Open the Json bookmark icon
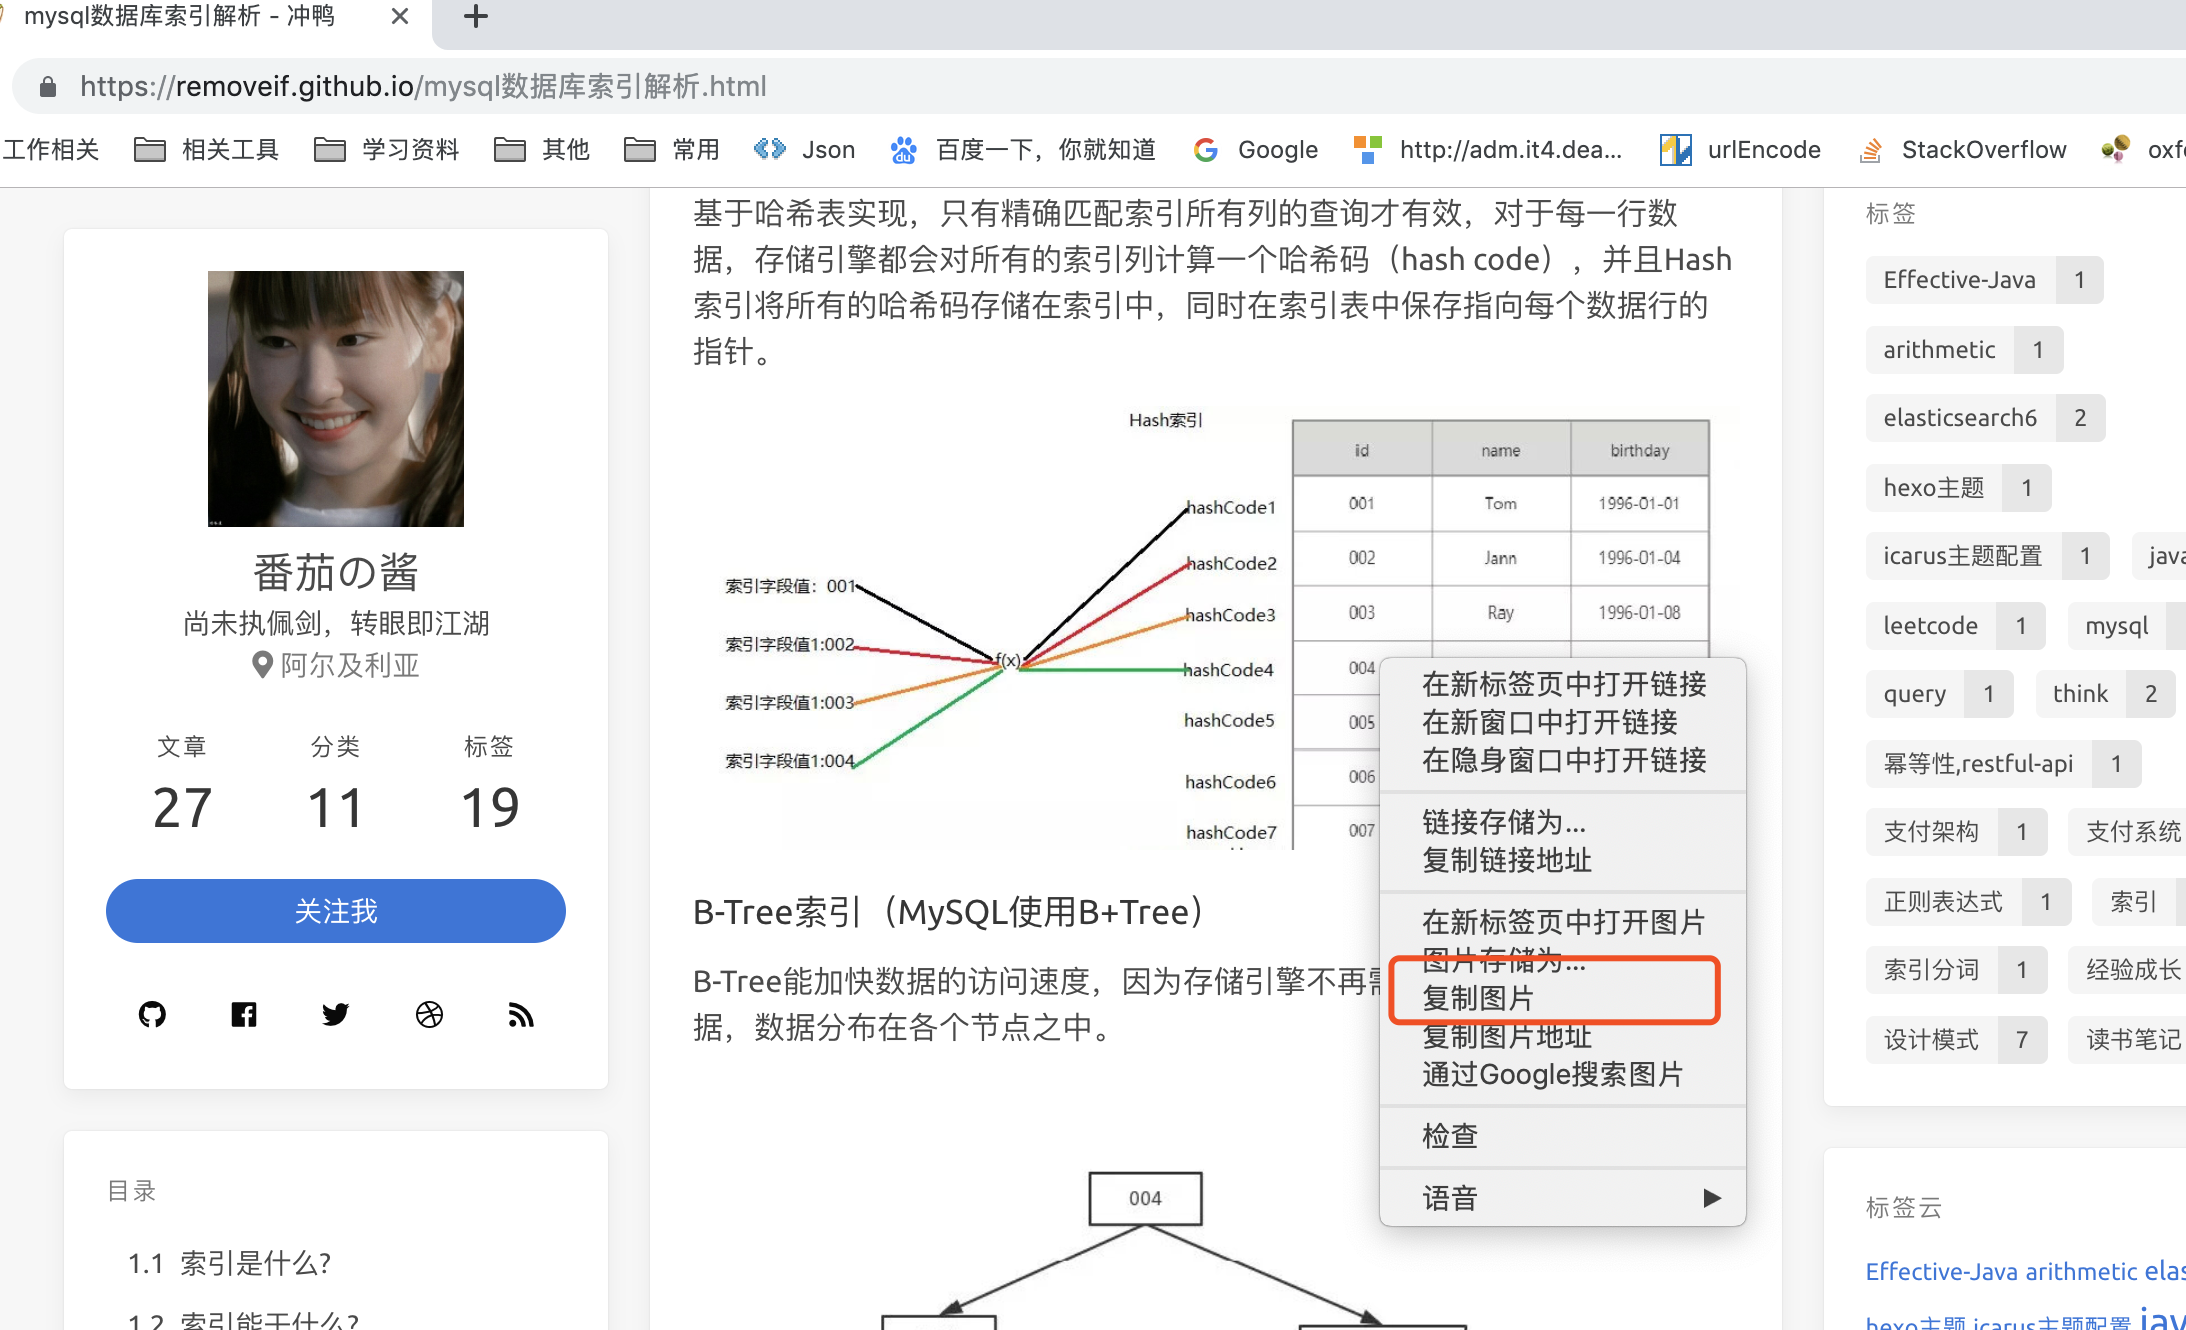The width and height of the screenshot is (2186, 1330). (x=770, y=149)
